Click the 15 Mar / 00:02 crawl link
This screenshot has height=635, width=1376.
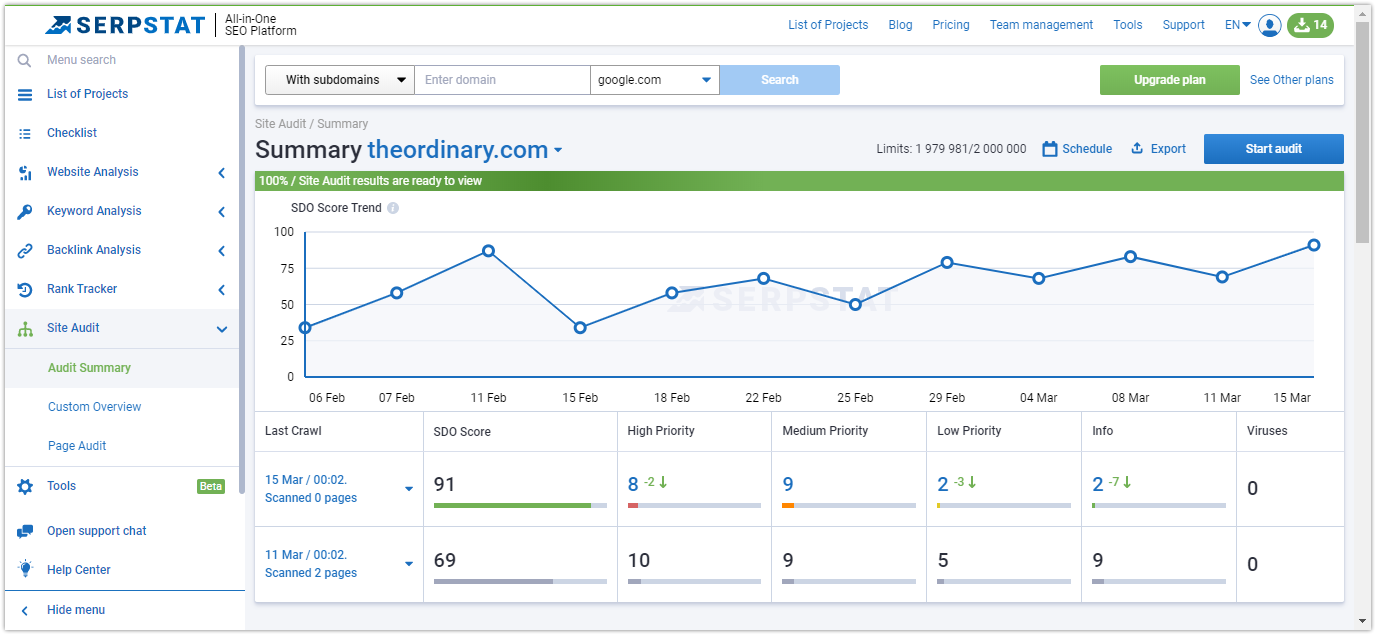(x=306, y=480)
